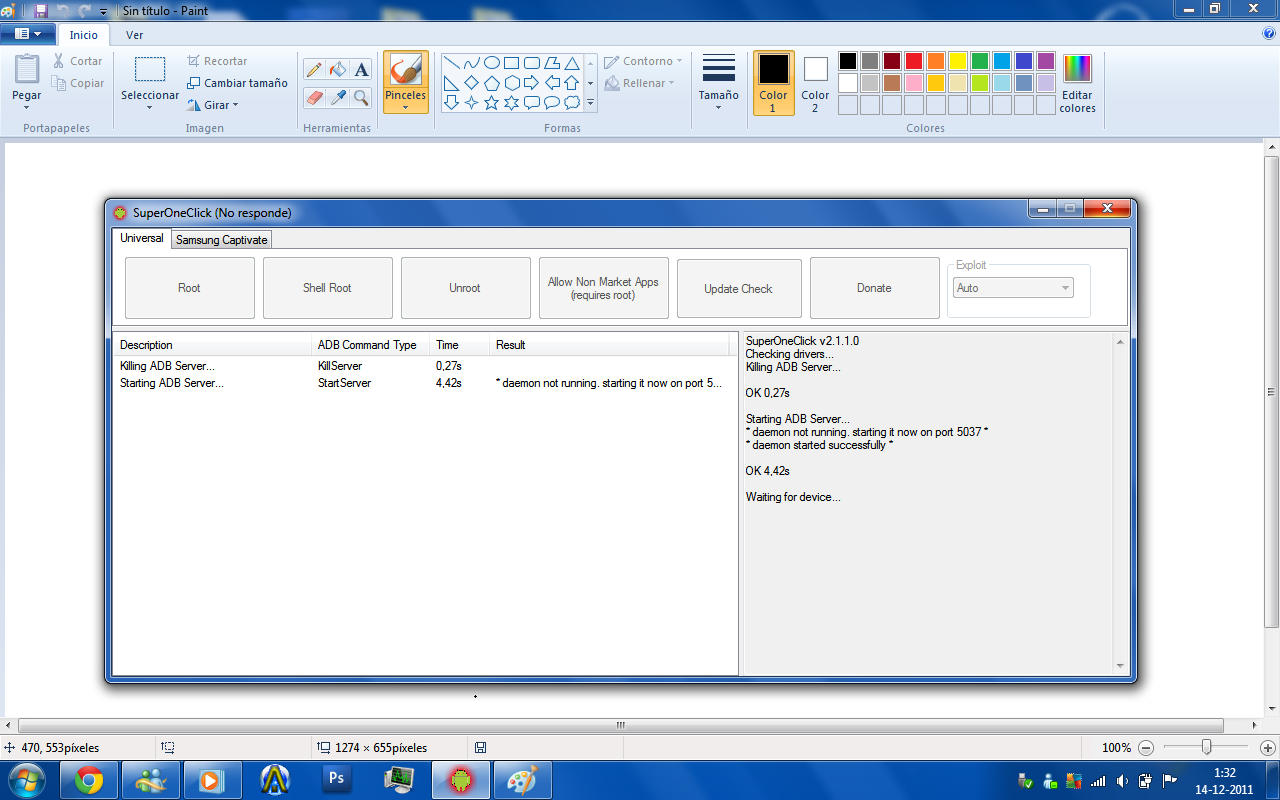Viewport: 1280px width, 800px height.
Task: Choose the six-point star shape
Action: coord(511,102)
